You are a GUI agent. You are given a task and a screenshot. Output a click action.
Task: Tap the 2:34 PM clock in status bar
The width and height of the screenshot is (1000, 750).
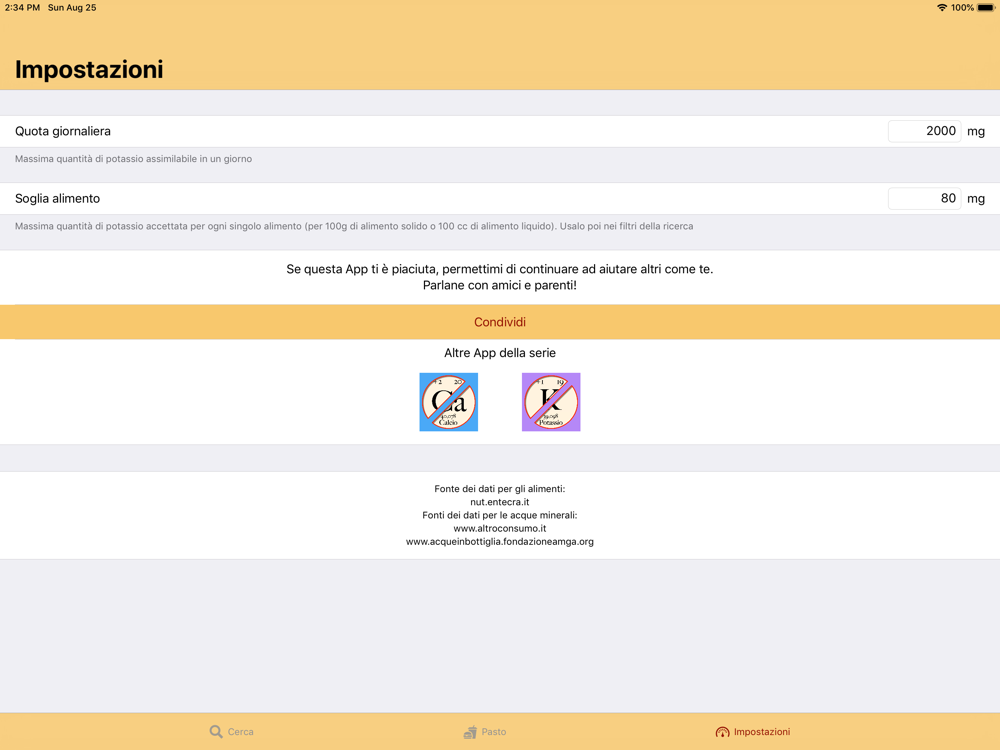tap(22, 8)
